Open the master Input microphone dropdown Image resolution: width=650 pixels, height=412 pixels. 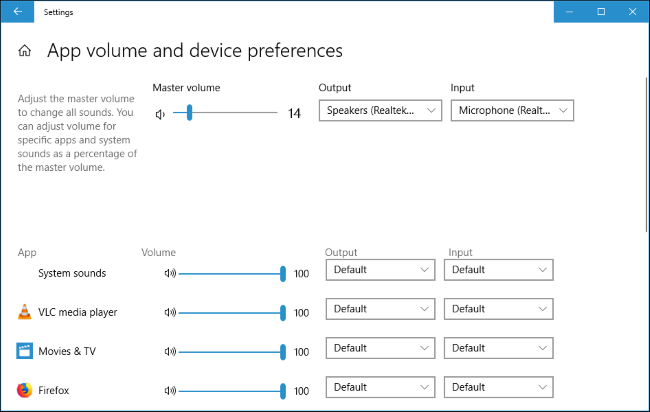point(512,111)
